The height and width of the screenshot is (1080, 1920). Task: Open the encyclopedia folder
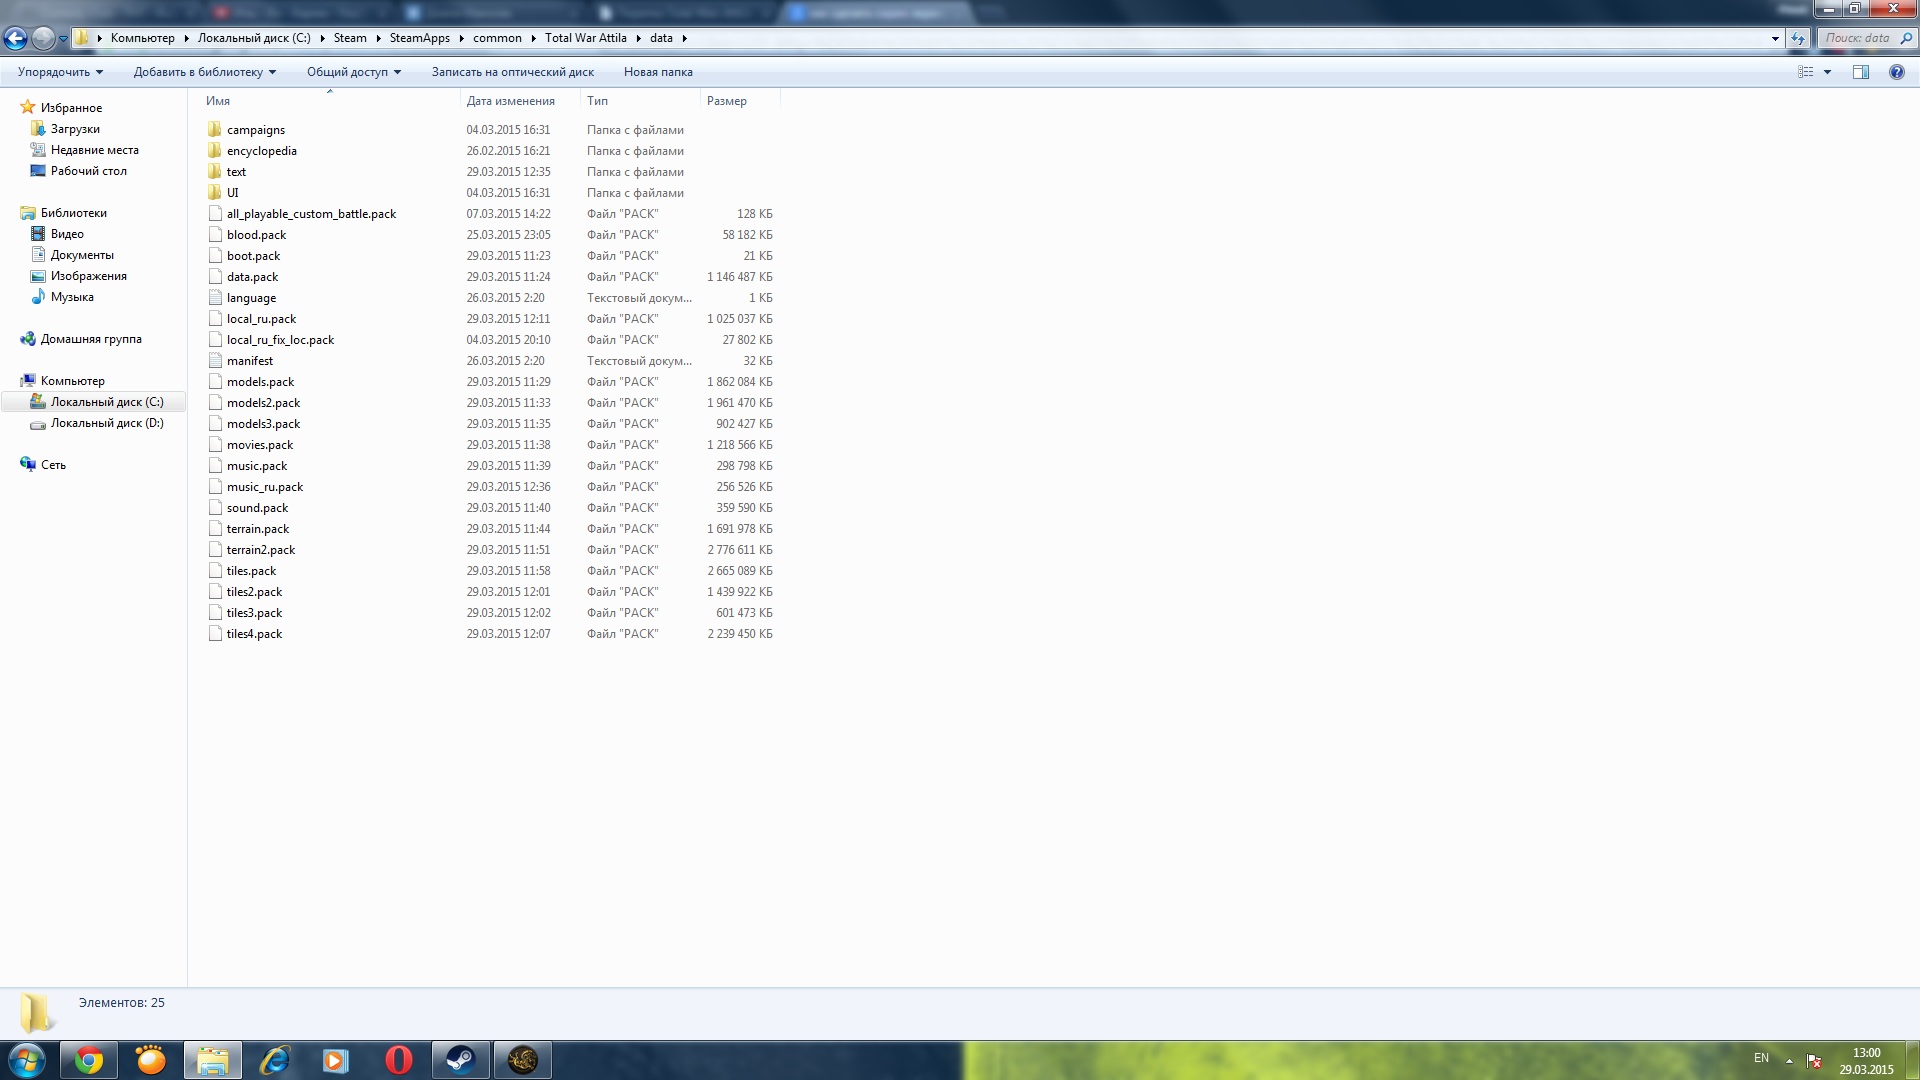point(261,150)
